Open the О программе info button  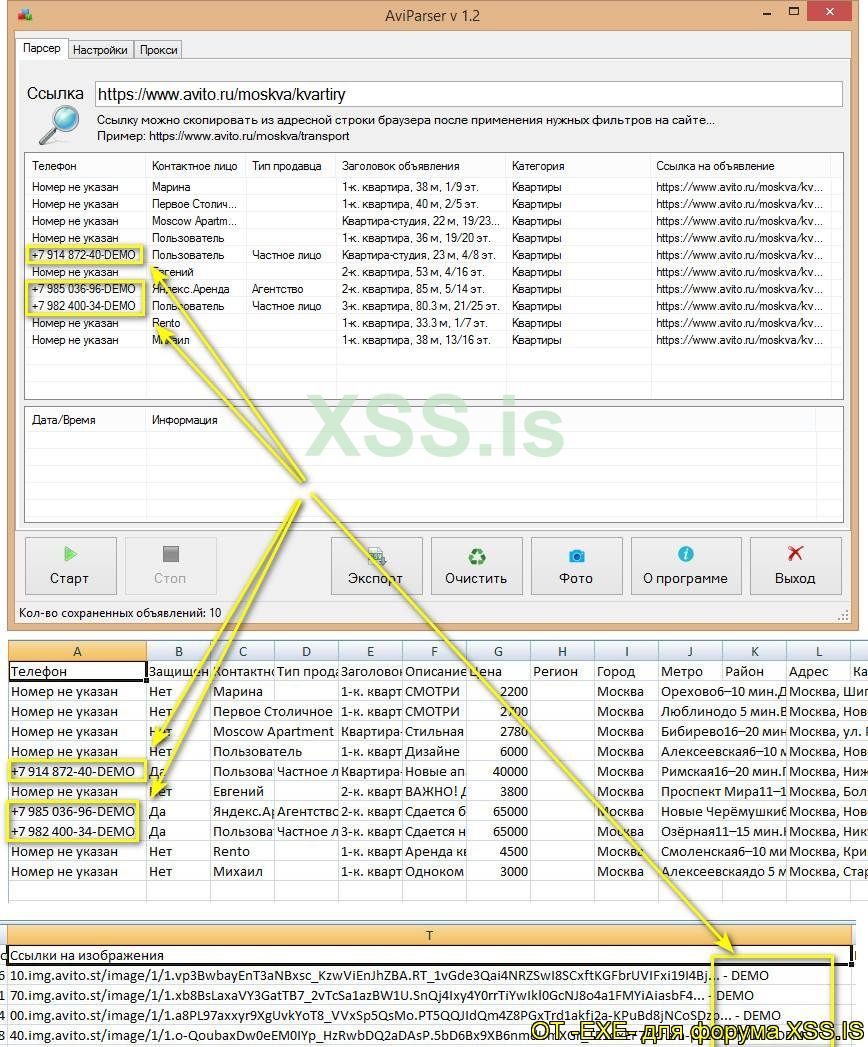pyautogui.click(x=686, y=566)
